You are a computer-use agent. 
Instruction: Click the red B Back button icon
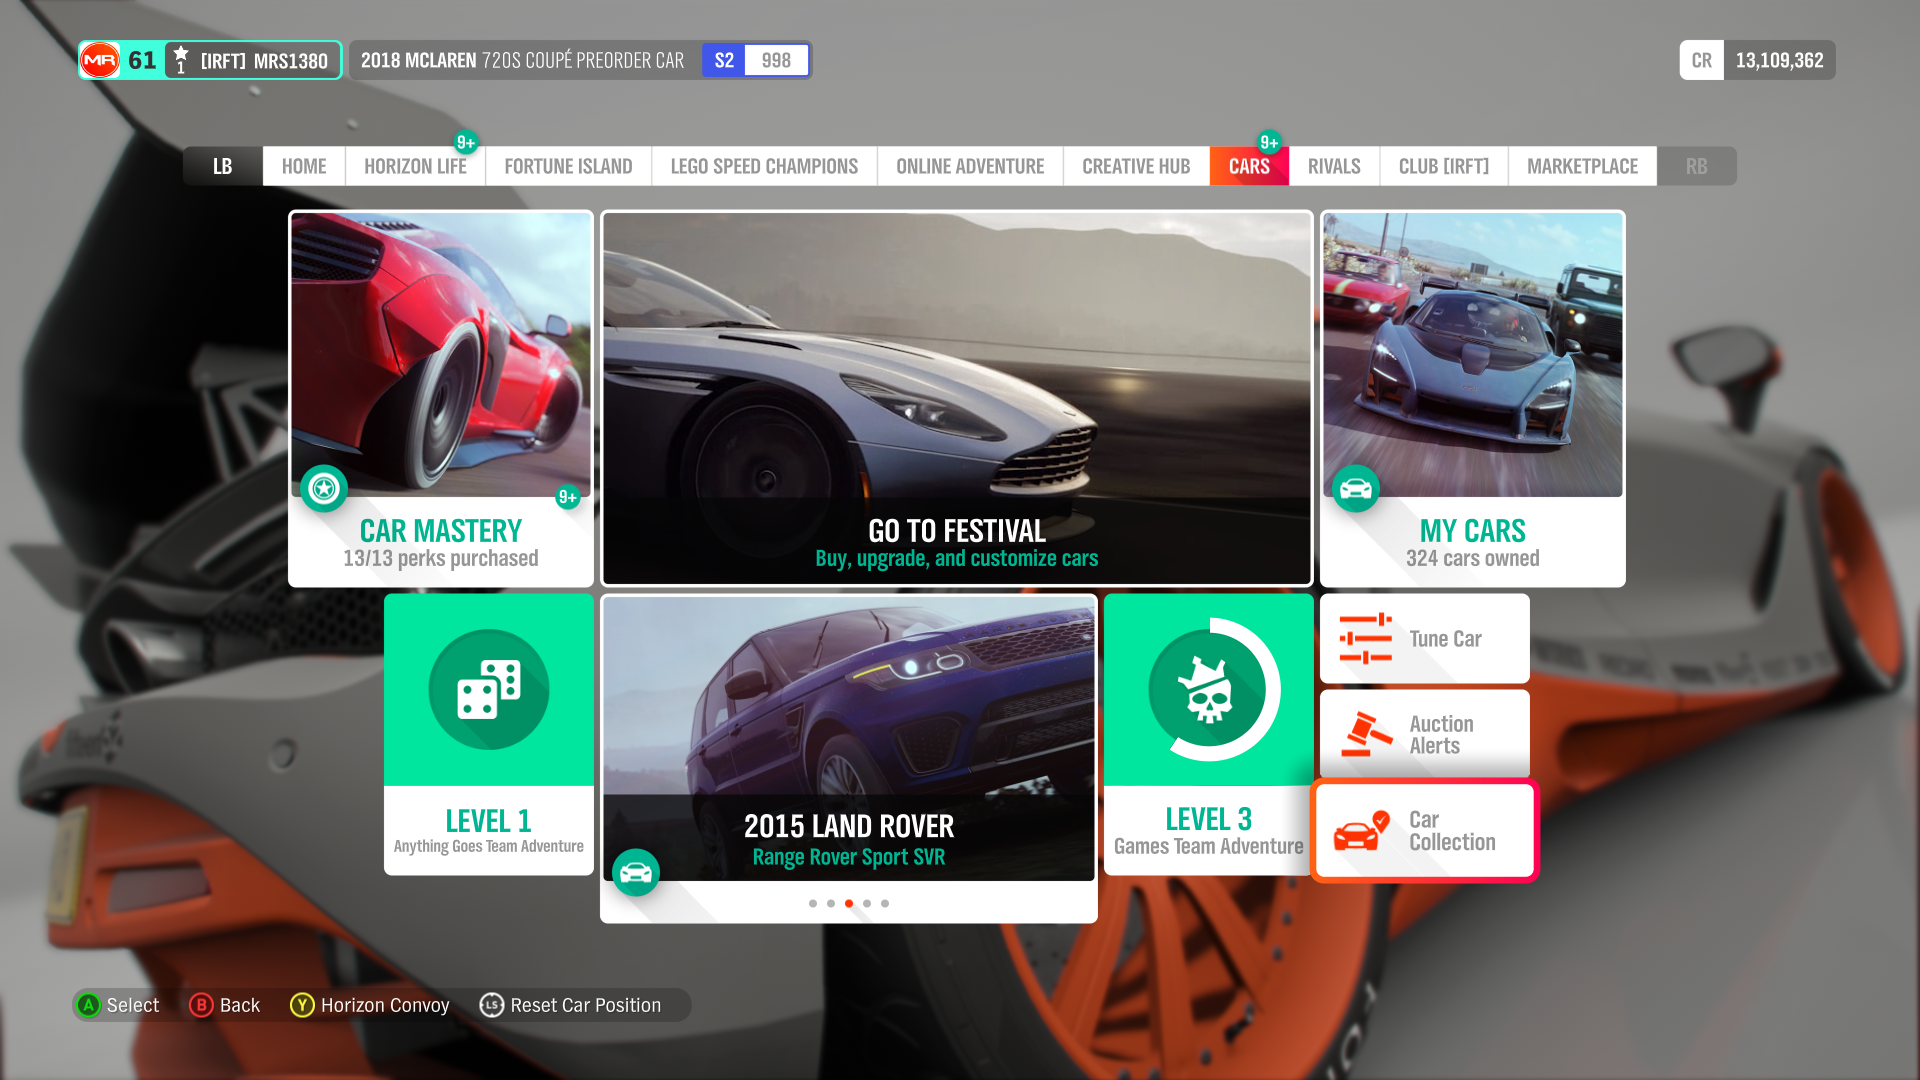(201, 1005)
